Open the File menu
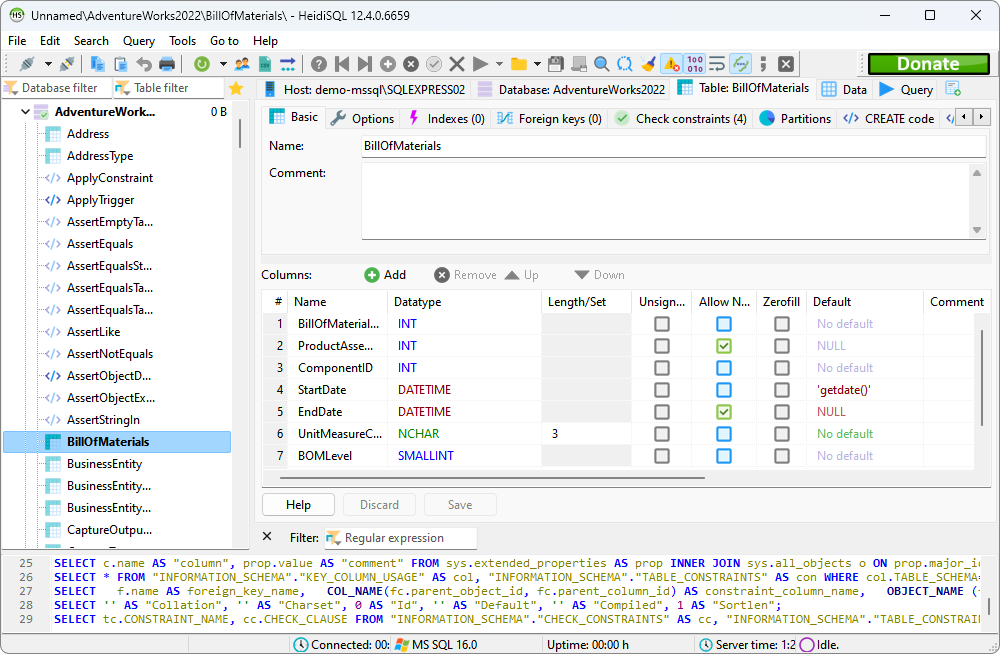This screenshot has height=654, width=1000. click(17, 41)
